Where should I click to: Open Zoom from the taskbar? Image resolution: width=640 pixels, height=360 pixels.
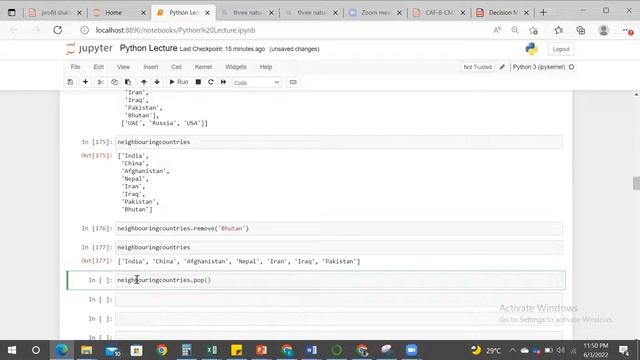pyautogui.click(x=411, y=350)
